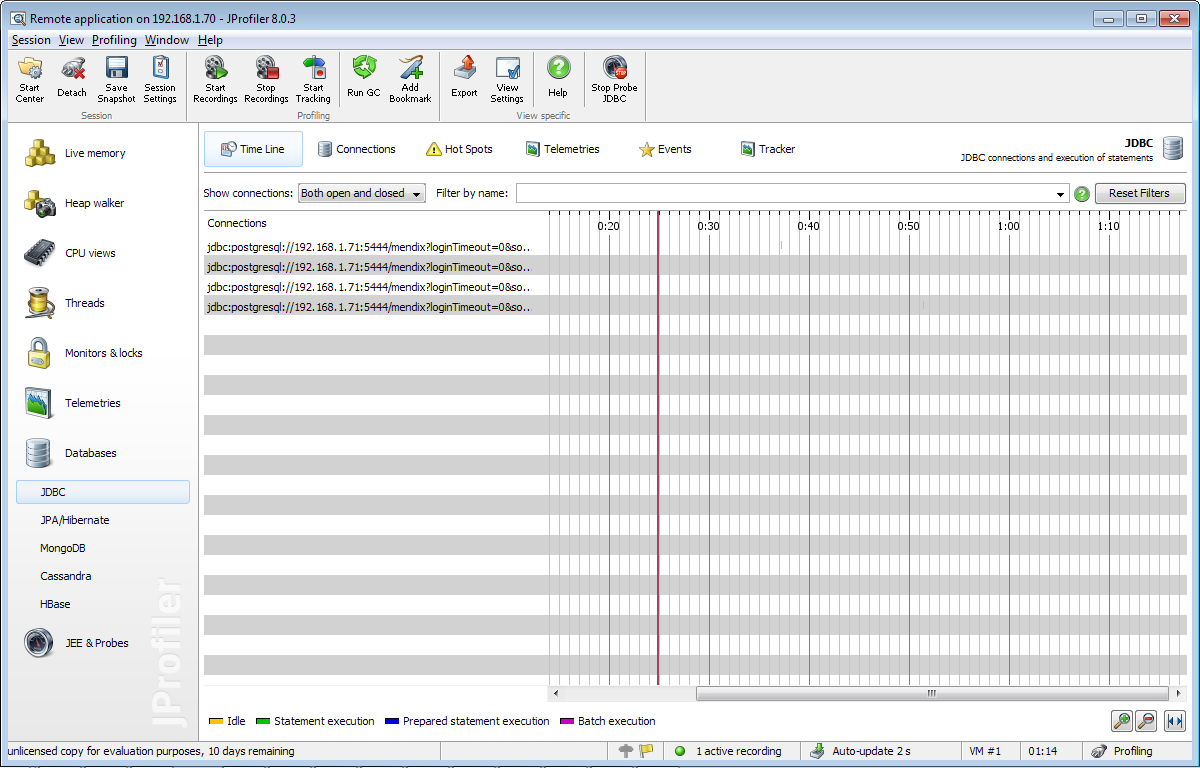Click the Connections column header
Screen dimensions: 1200x768
coord(237,223)
